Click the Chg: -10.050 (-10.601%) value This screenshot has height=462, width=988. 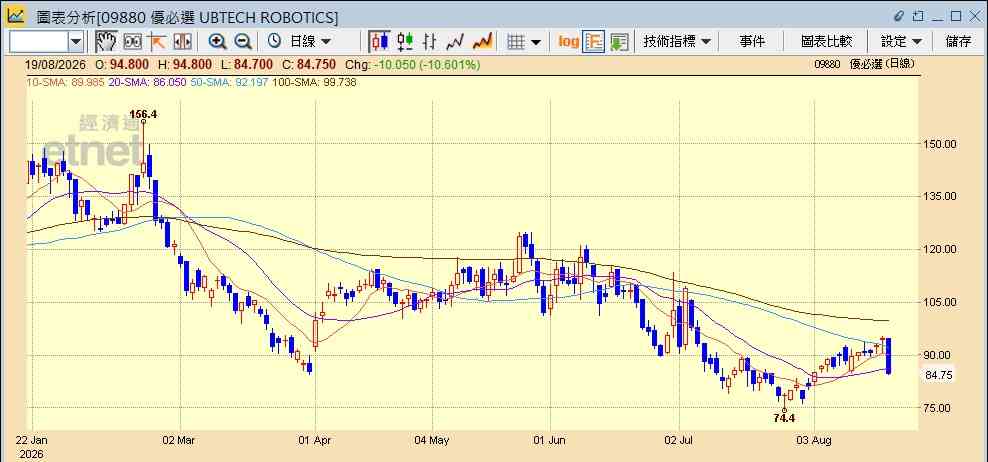[x=413, y=64]
